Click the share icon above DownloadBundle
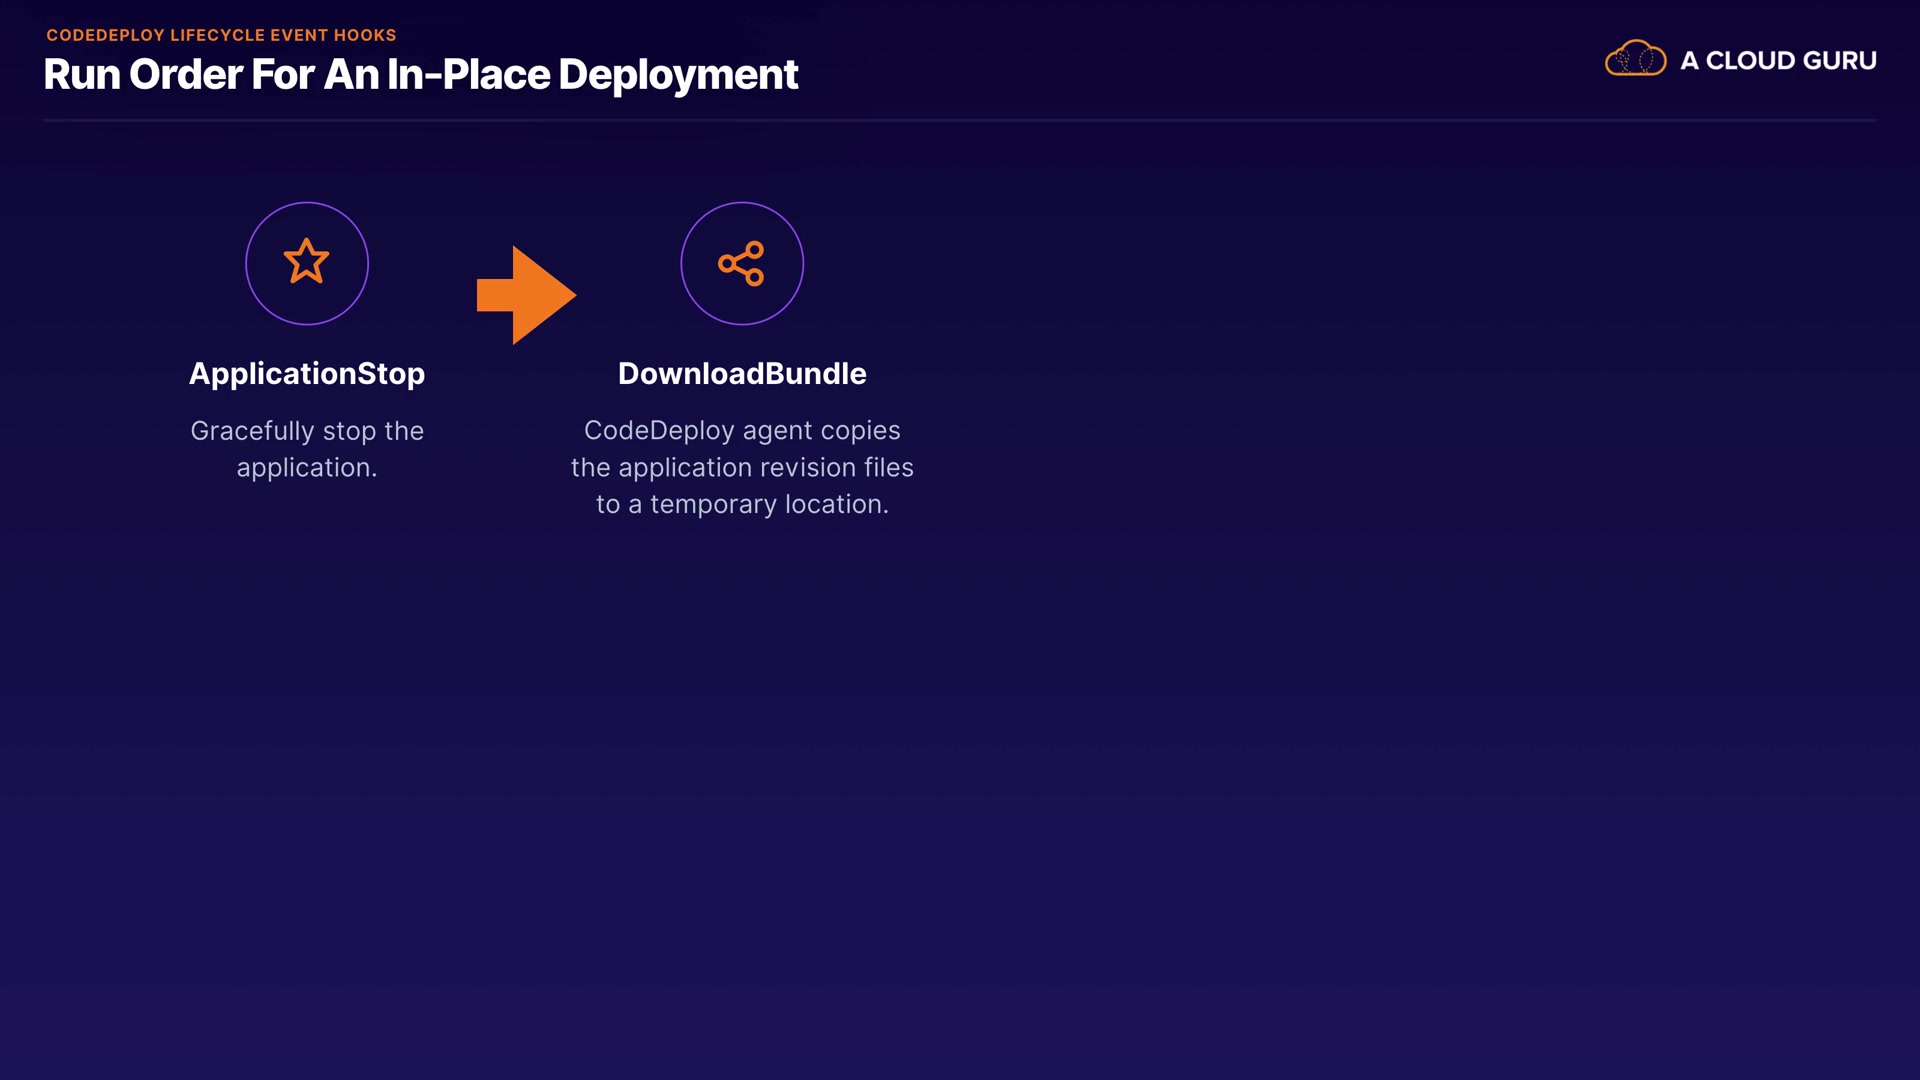The height and width of the screenshot is (1080, 1920). point(741,263)
